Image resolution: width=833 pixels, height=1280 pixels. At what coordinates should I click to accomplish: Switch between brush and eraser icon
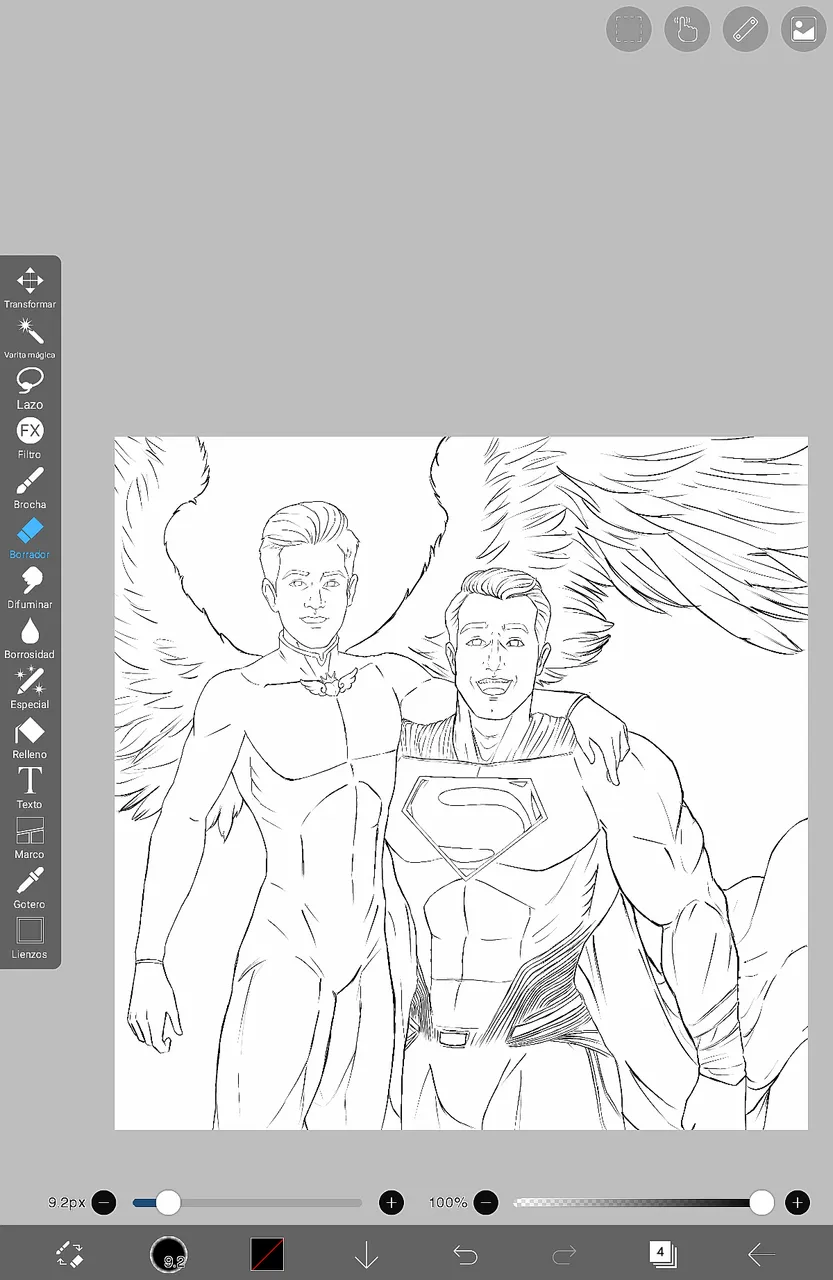pos(69,1254)
